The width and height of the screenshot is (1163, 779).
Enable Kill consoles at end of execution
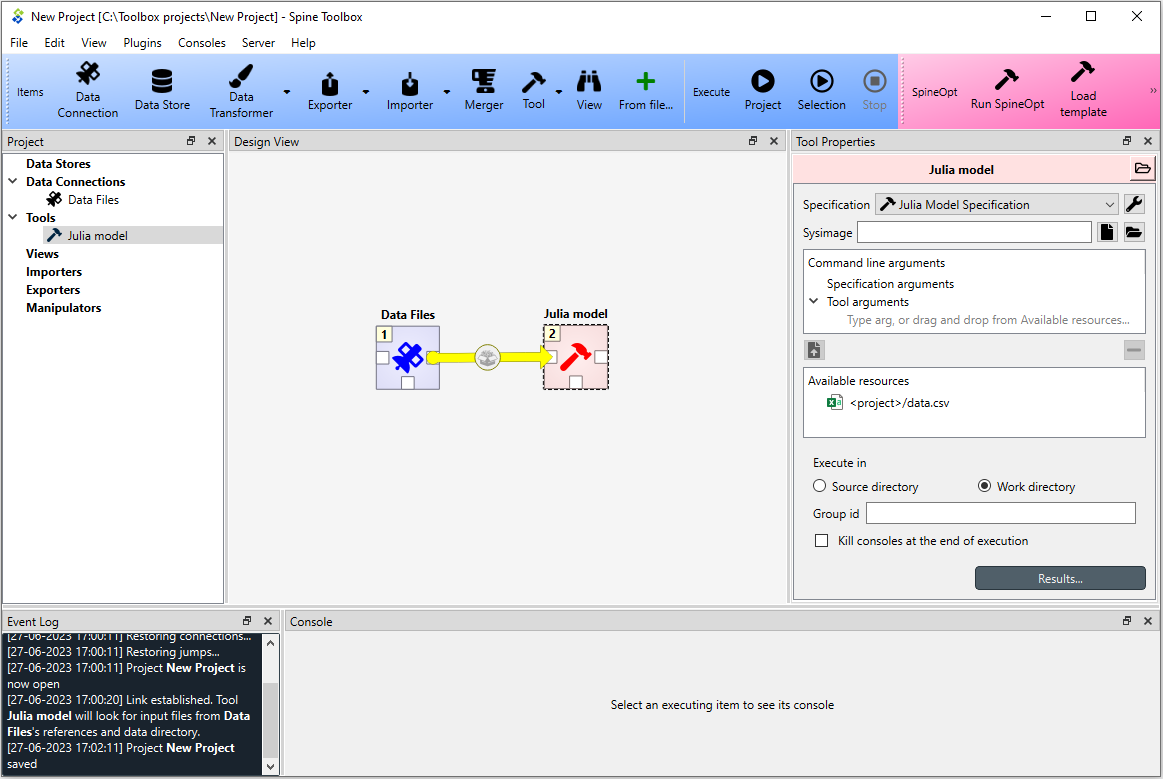tap(822, 541)
